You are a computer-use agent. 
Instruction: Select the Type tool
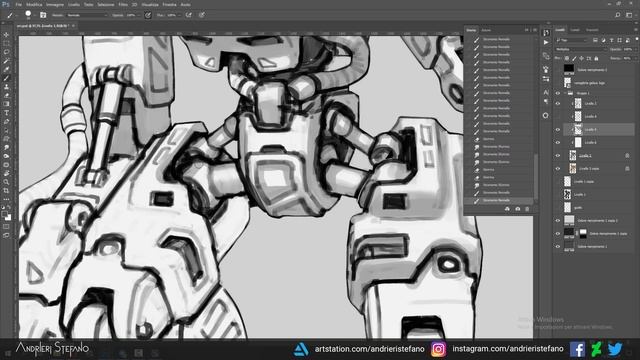click(6, 113)
